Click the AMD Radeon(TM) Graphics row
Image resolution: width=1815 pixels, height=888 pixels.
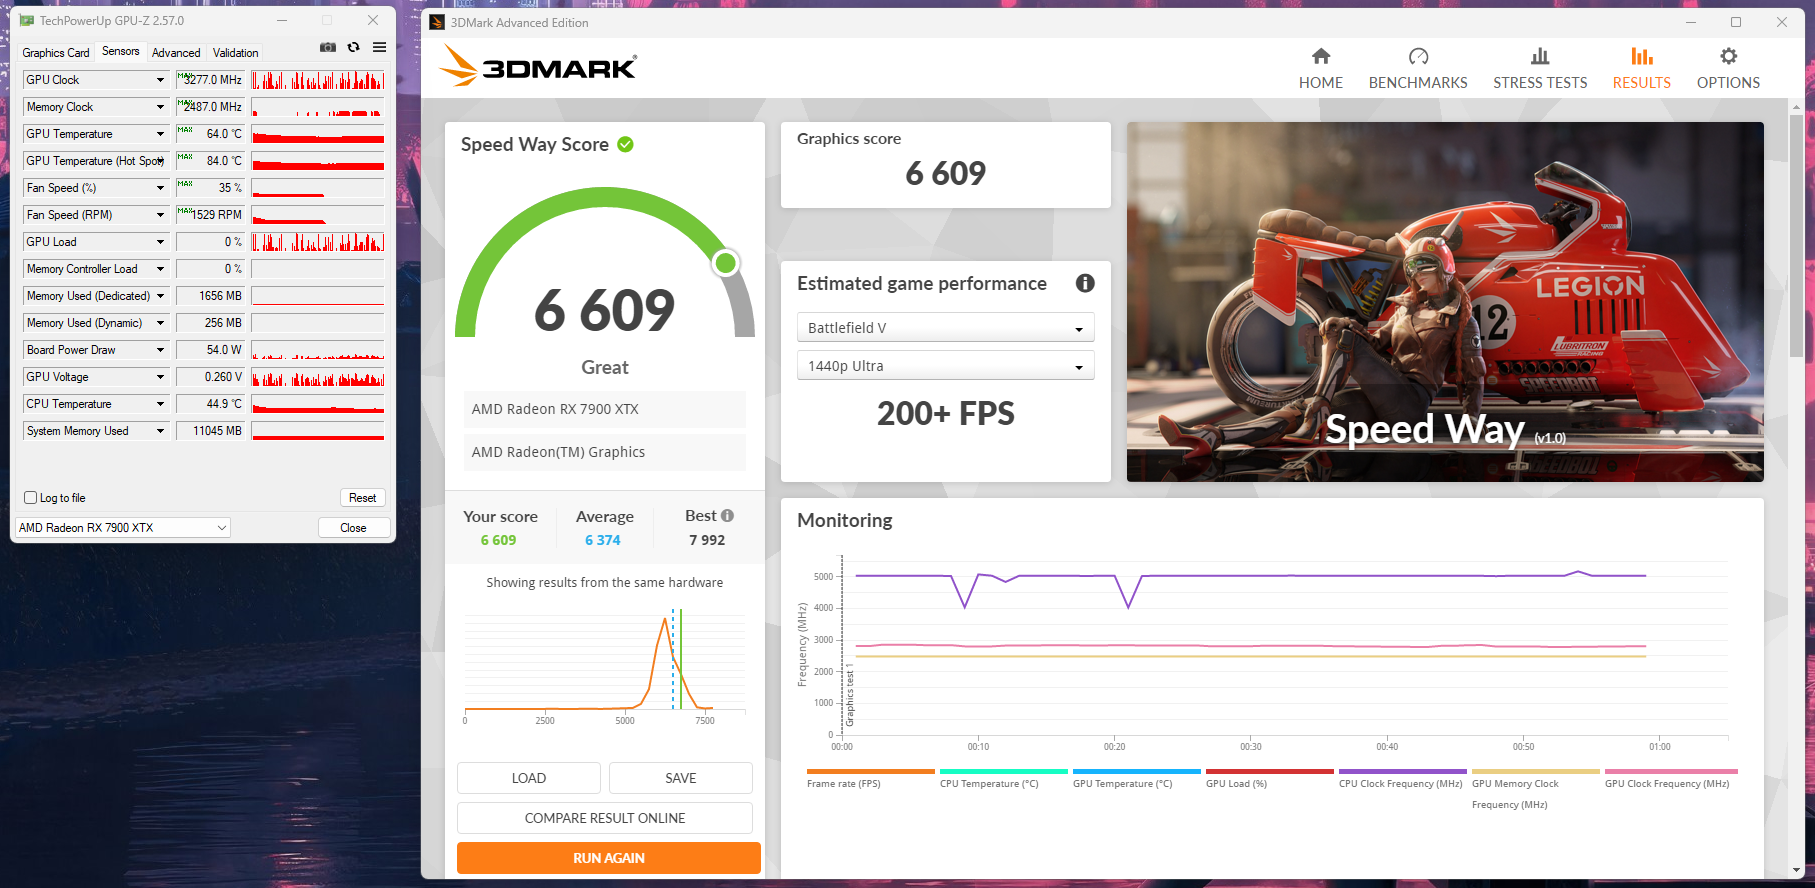[x=605, y=452]
